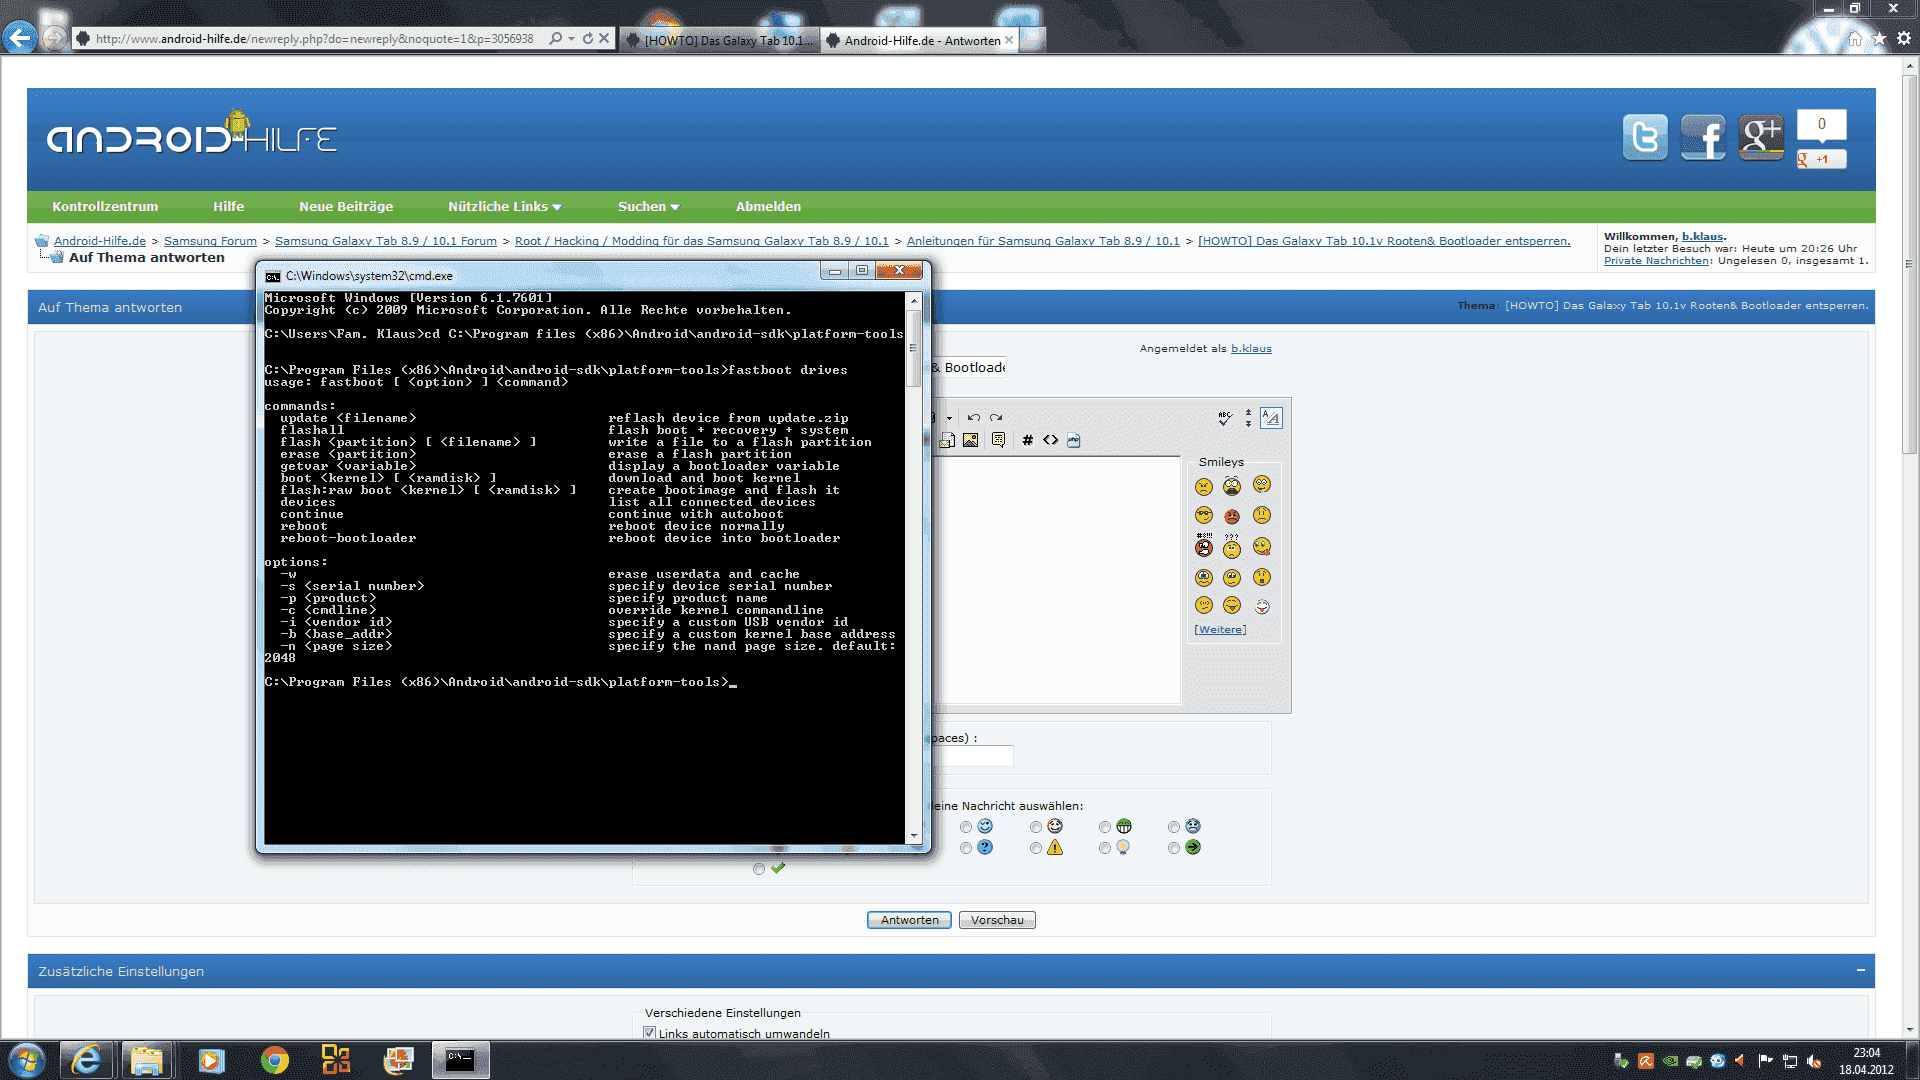Viewport: 1920px width, 1080px height.
Task: Open the Hilfe menu item
Action: click(228, 206)
